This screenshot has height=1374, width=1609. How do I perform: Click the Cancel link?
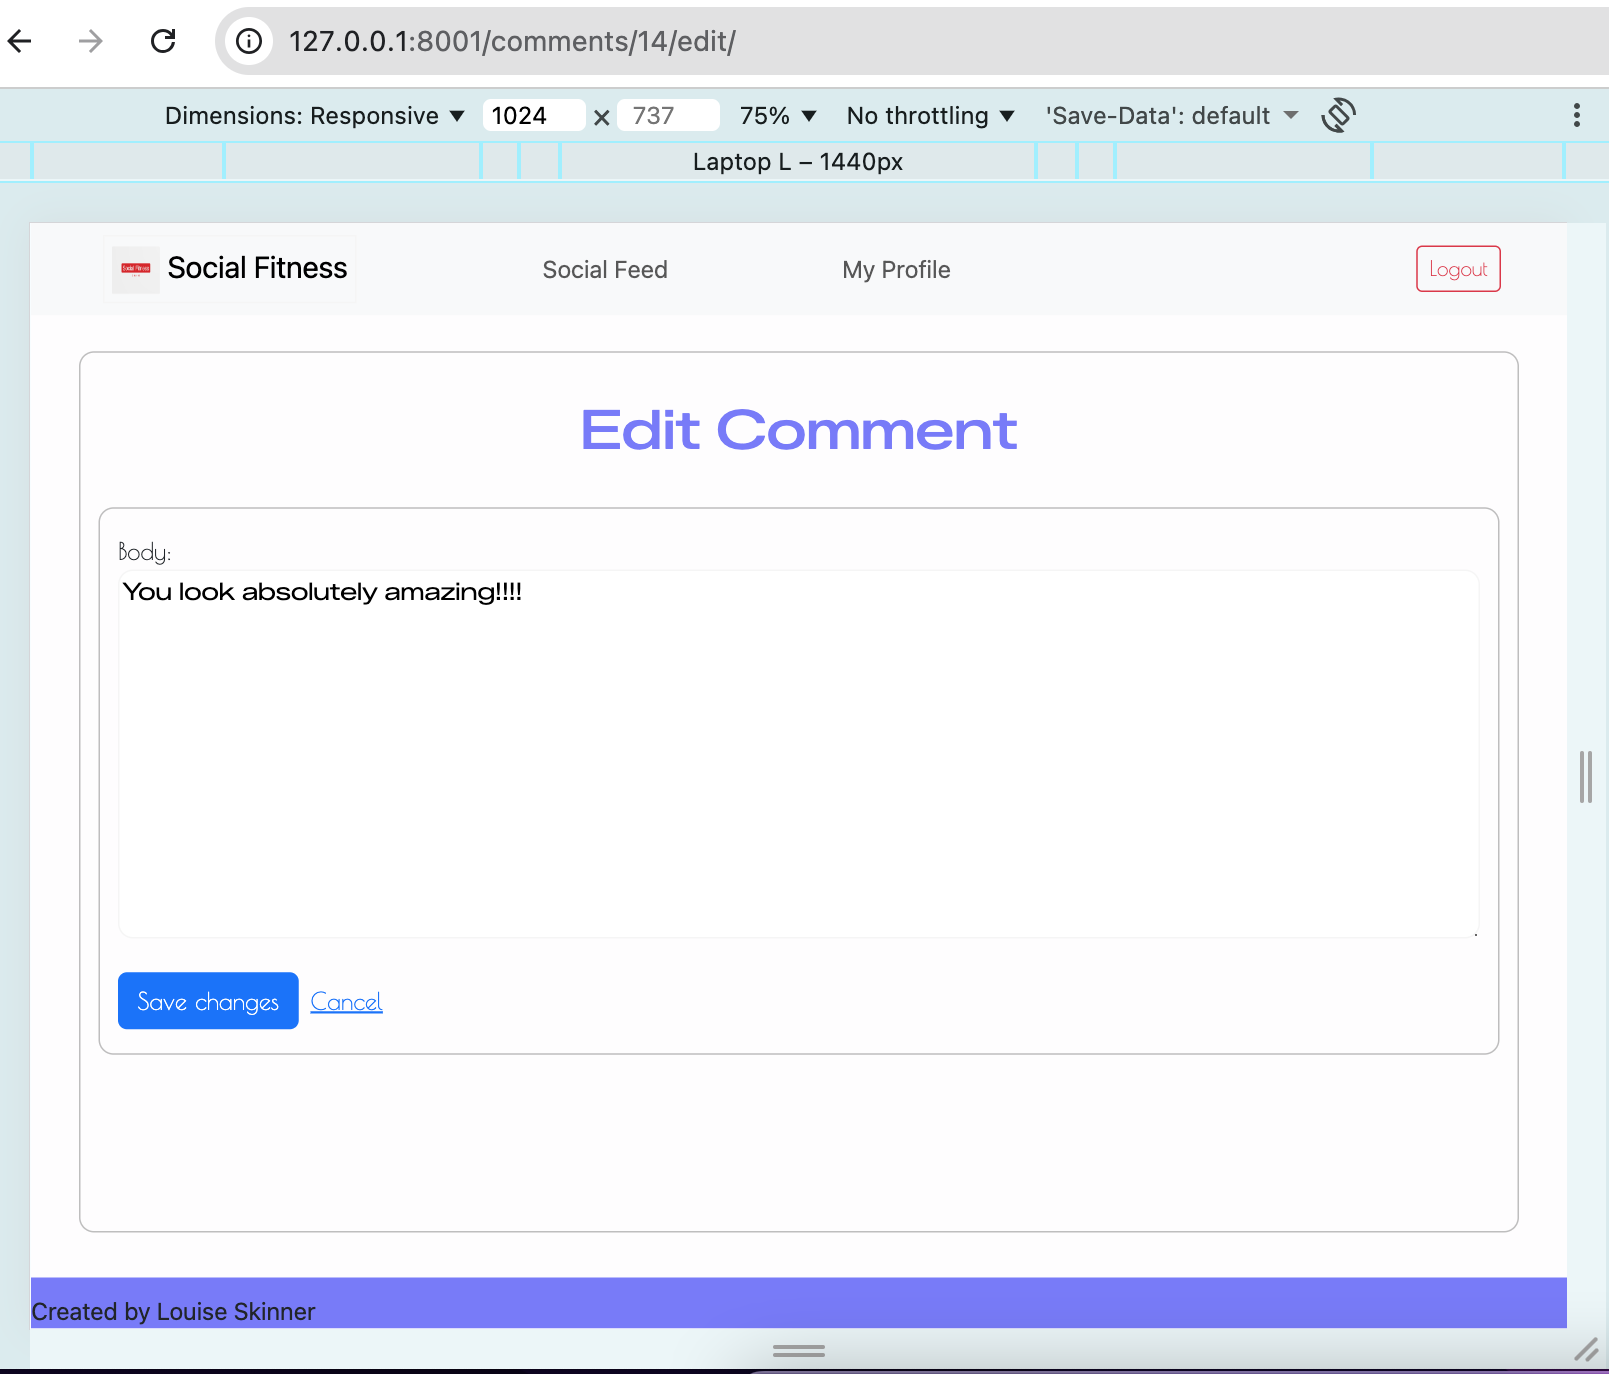[346, 1000]
